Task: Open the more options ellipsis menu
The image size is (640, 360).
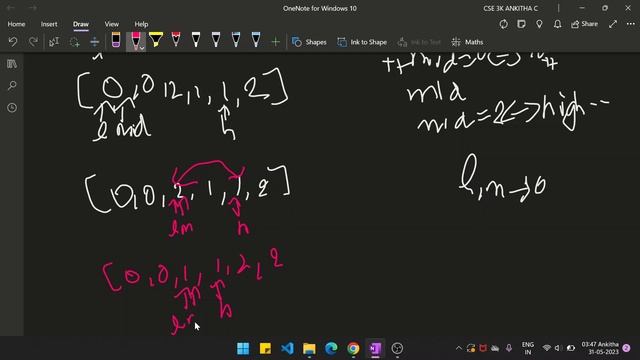Action: pyautogui.click(x=631, y=24)
